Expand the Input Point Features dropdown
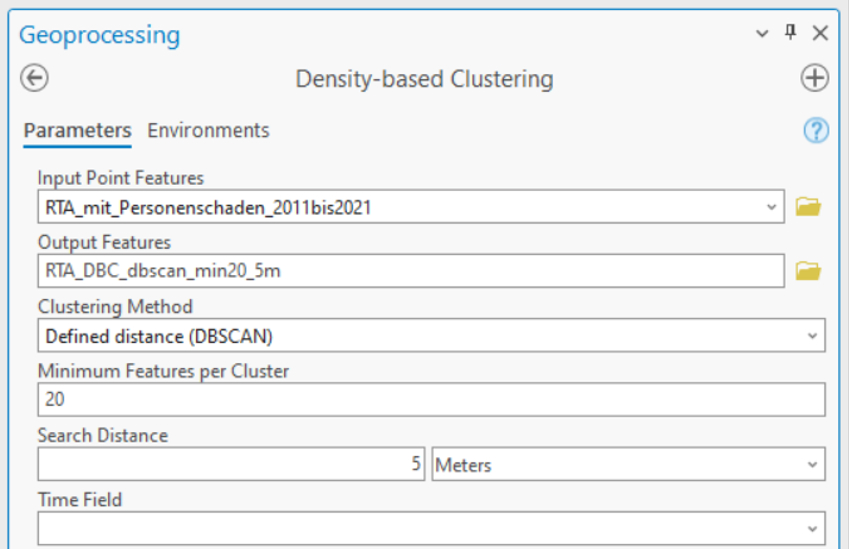 [771, 207]
